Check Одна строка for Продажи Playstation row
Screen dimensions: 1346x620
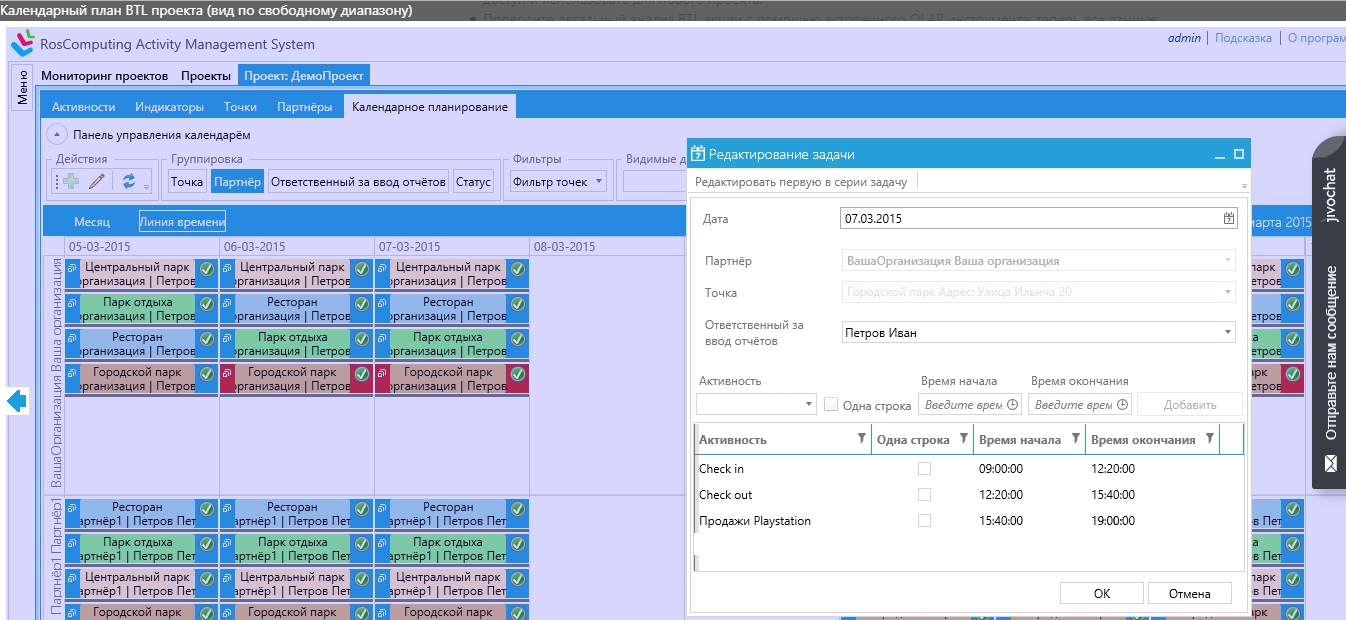925,519
